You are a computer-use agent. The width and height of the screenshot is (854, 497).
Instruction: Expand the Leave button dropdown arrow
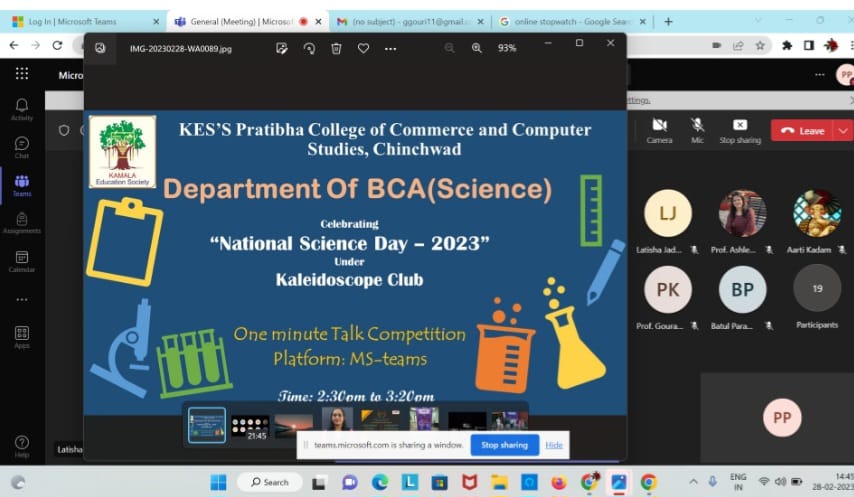[843, 130]
